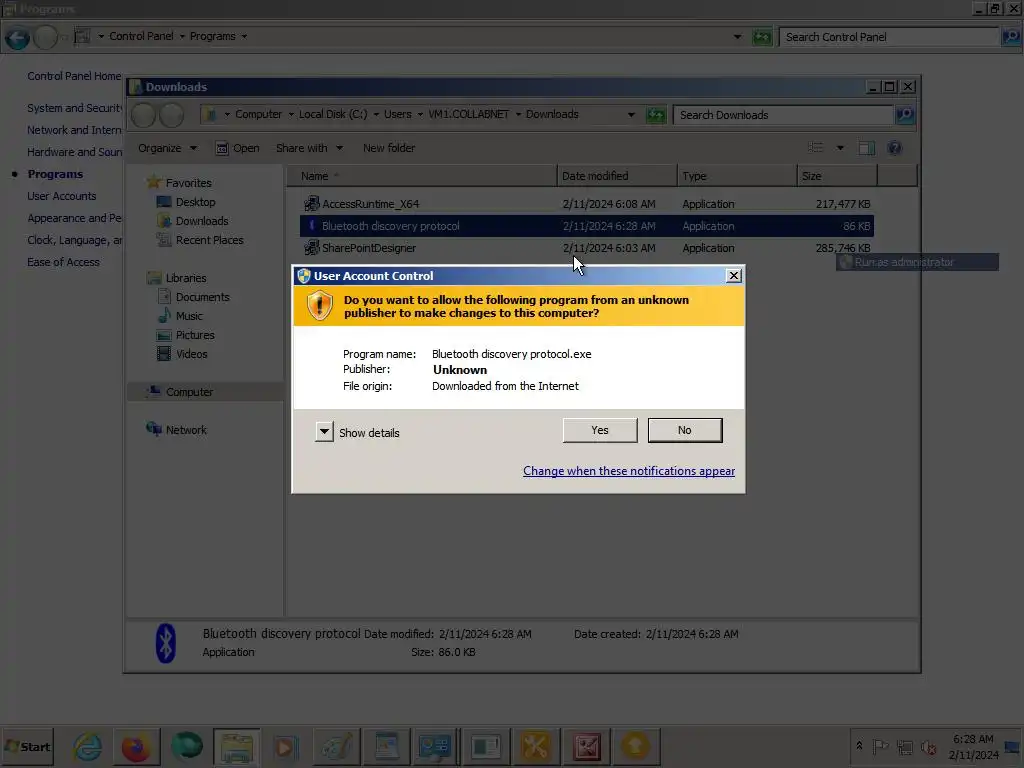Click Local Disk (C:) breadcrumb in address bar
The image size is (1024, 768).
coord(332,114)
